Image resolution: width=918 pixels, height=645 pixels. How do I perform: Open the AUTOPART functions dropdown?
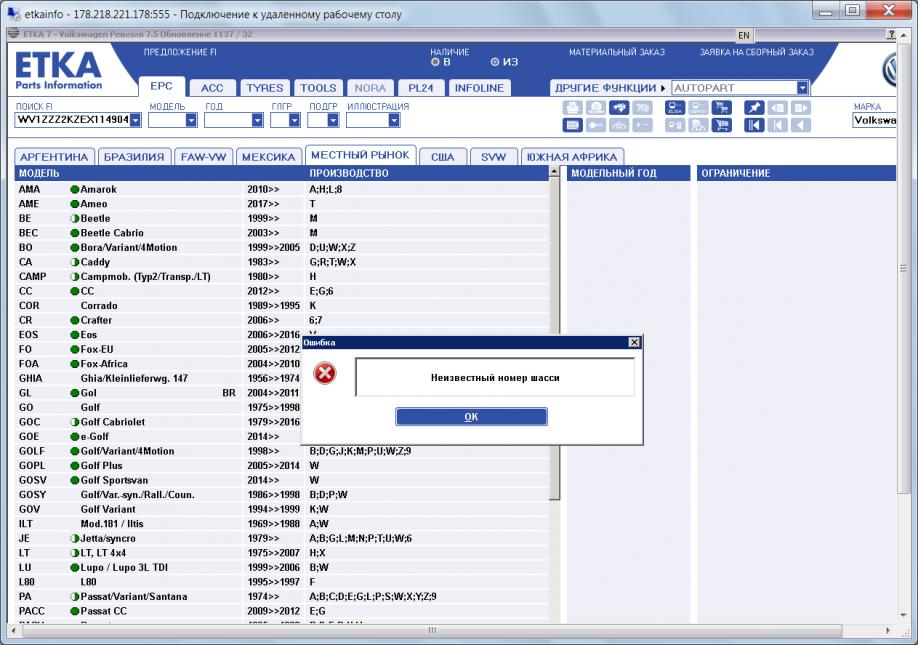click(802, 88)
